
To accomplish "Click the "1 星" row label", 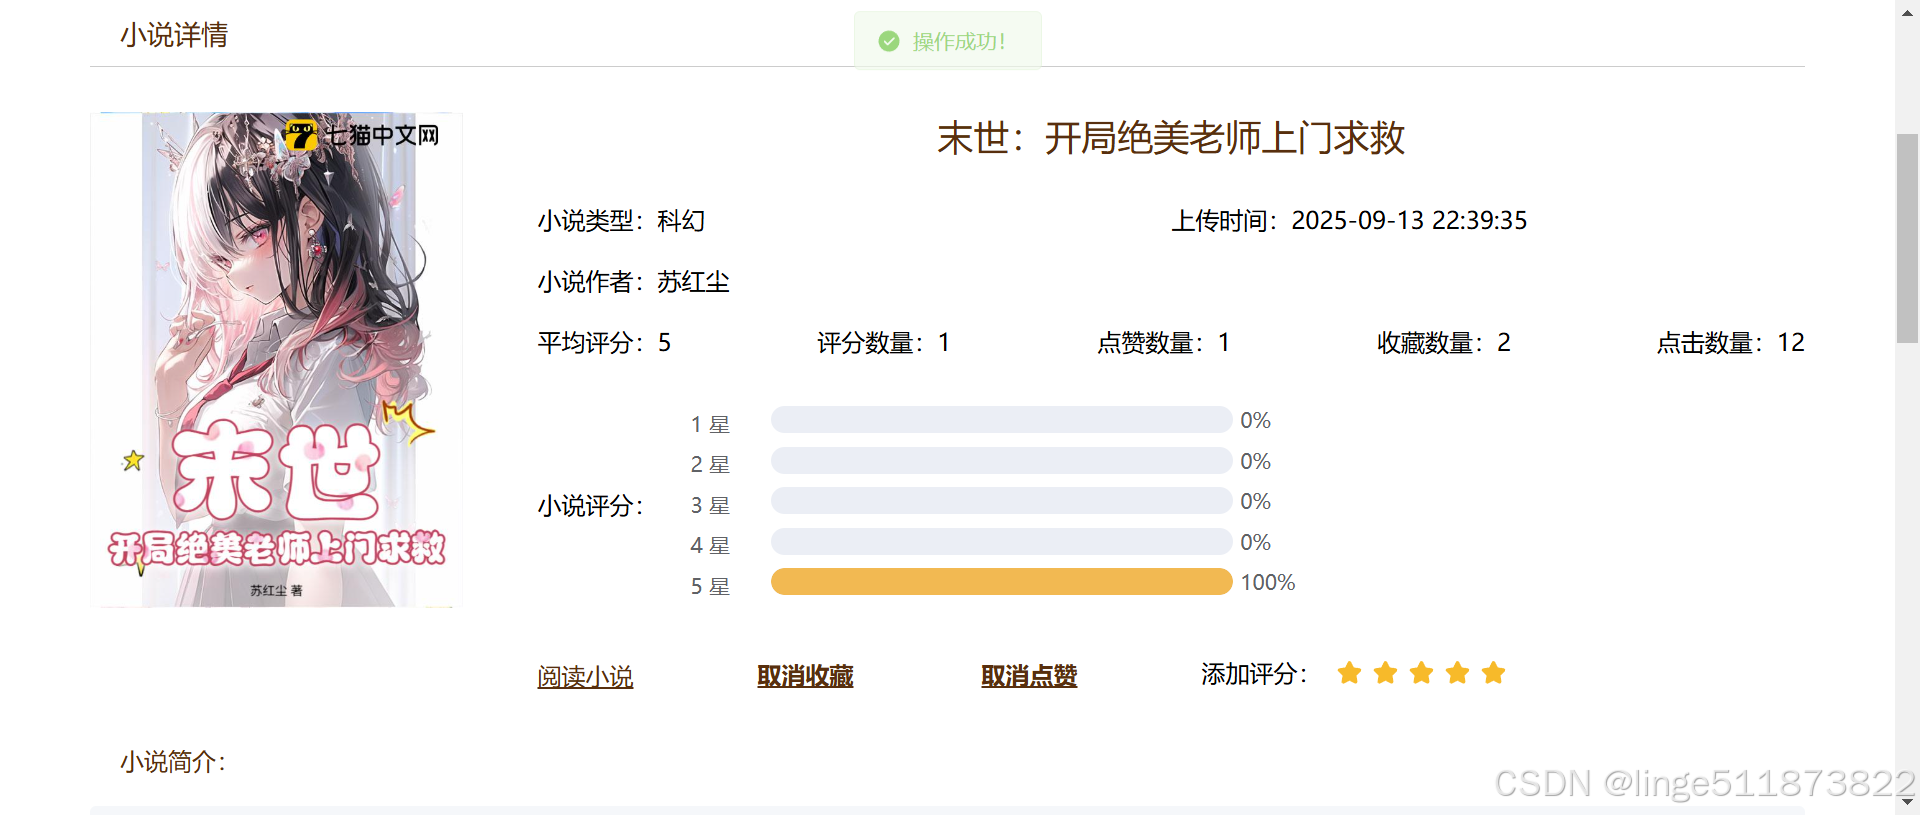I will point(710,424).
